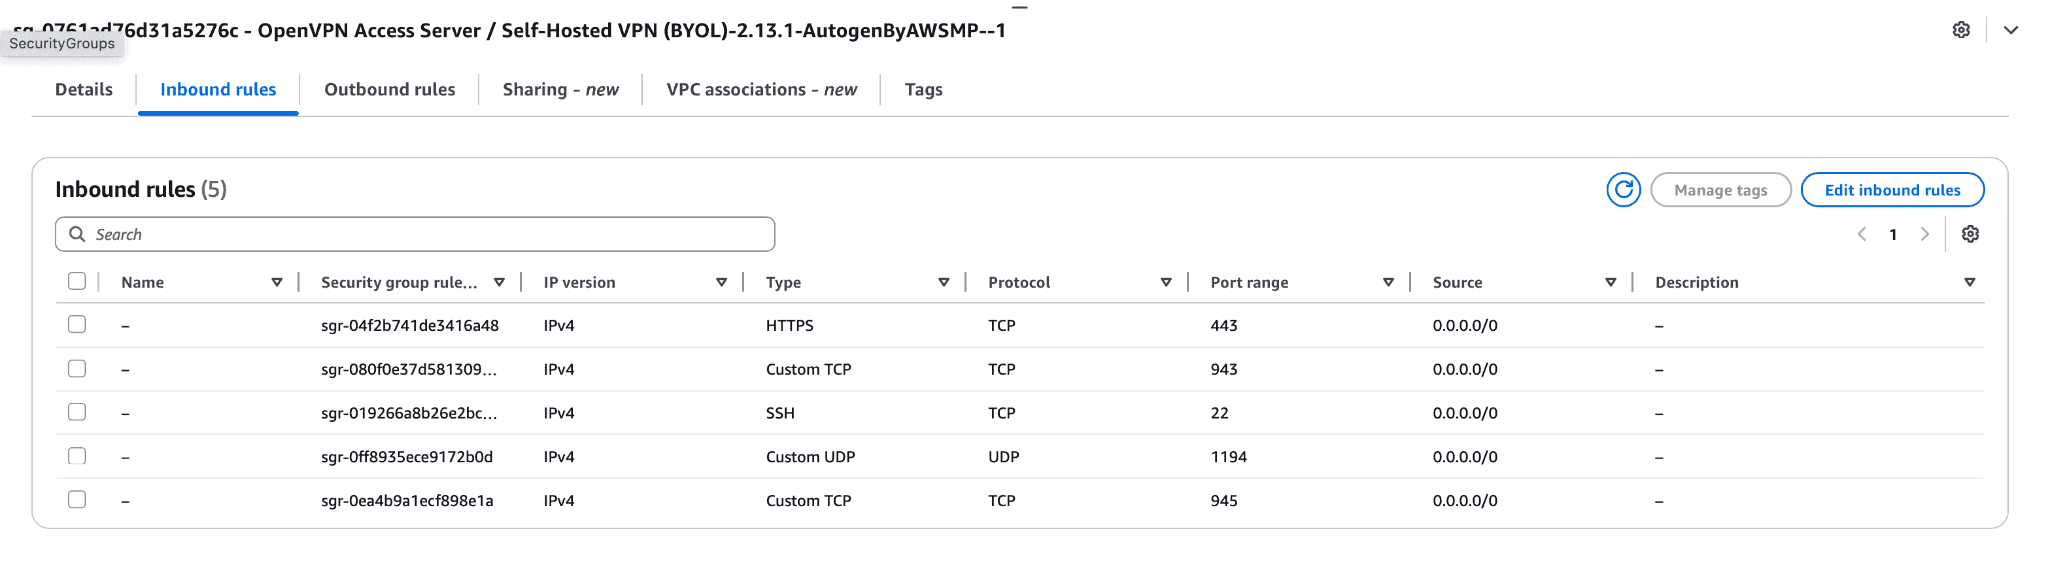
Task: Open the Tags tab
Action: point(923,90)
